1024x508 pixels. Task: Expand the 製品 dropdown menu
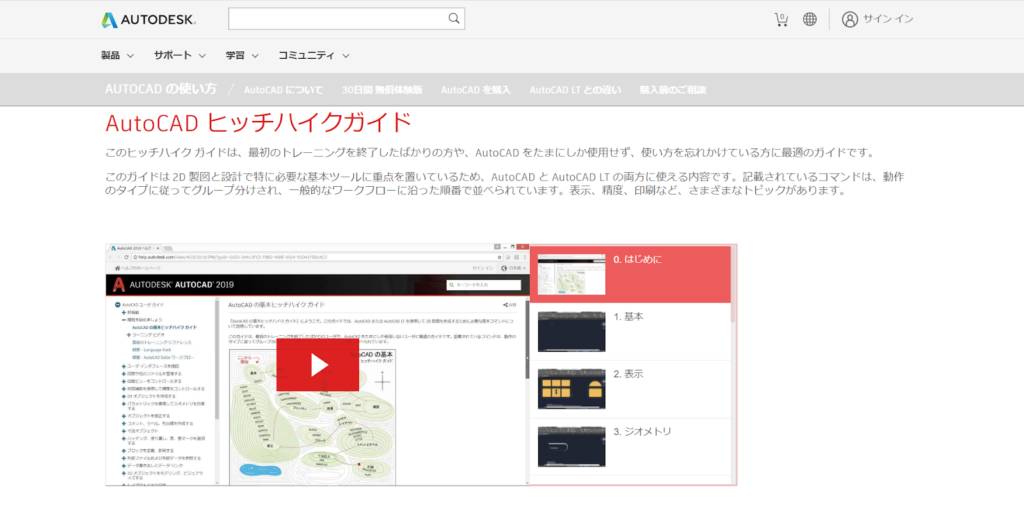point(118,56)
